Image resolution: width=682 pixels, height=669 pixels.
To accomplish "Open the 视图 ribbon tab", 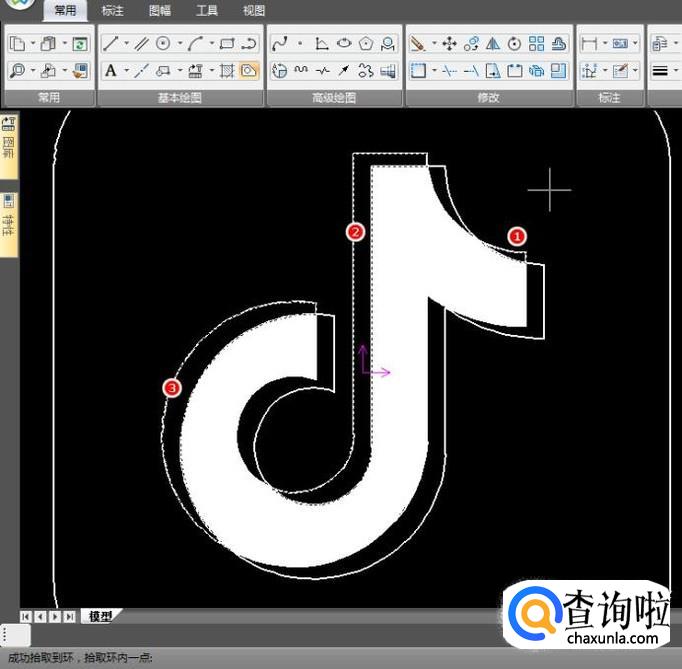I will tap(254, 11).
